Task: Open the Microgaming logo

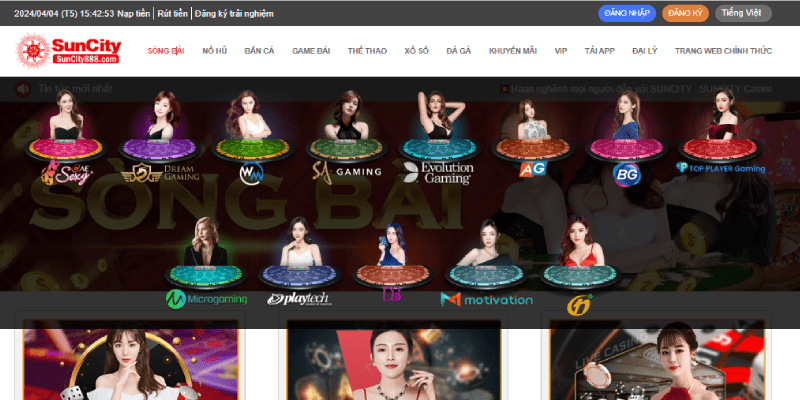Action: click(x=206, y=299)
